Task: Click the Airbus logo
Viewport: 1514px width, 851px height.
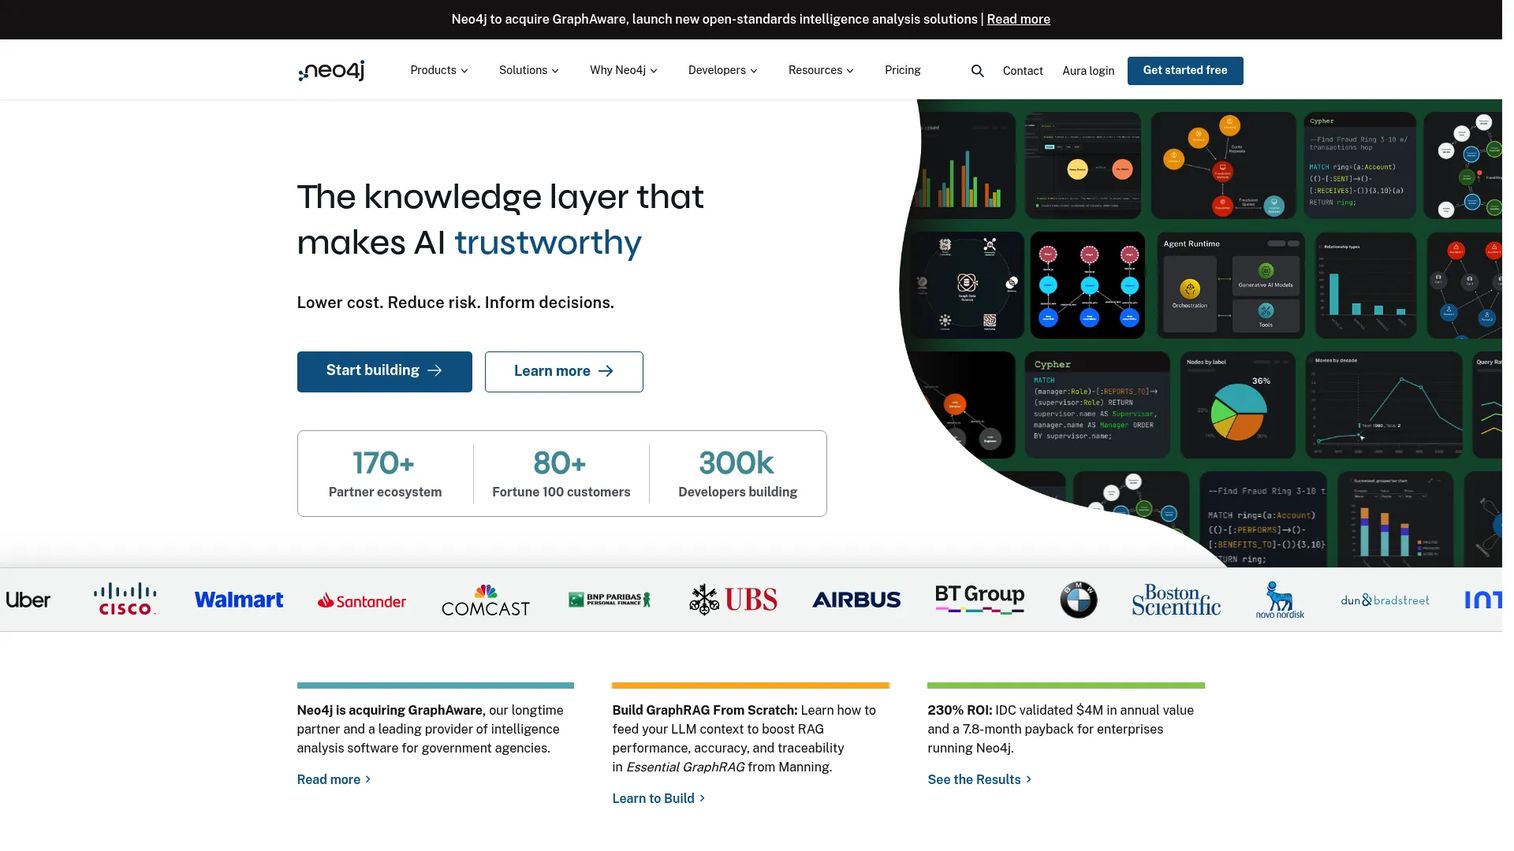Action: pyautogui.click(x=857, y=600)
